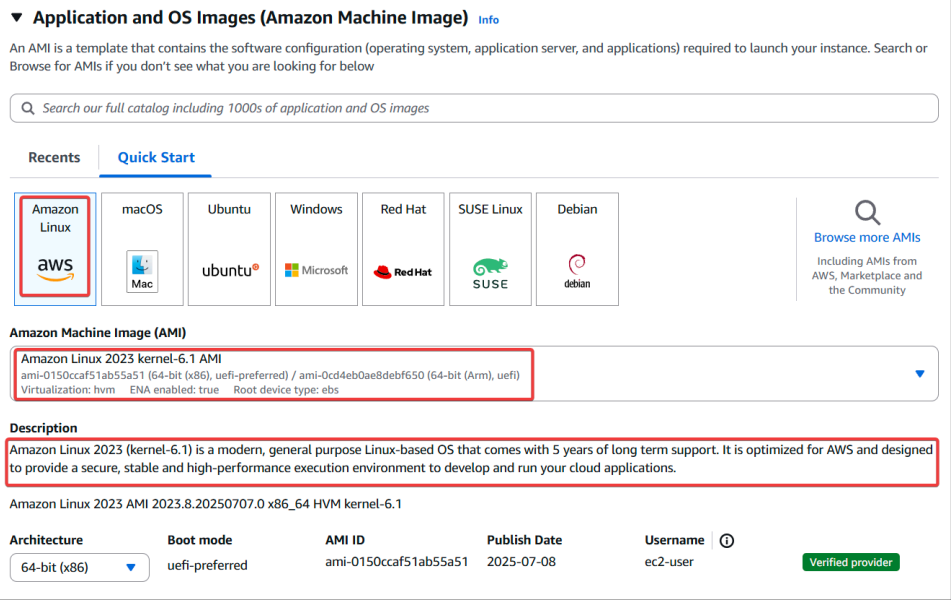Click the search magnifier icon in catalog box
Viewport: 951px width, 600px height.
point(28,108)
